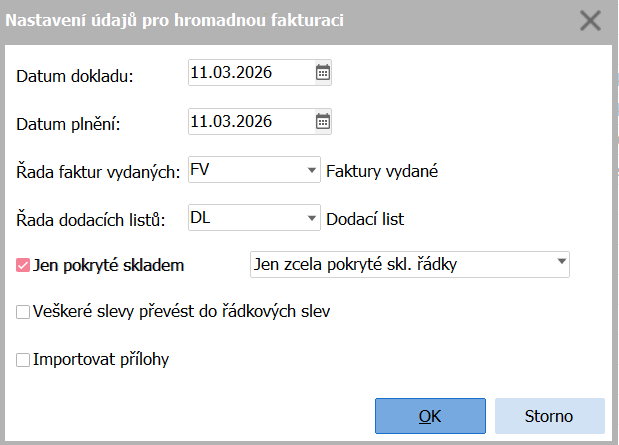This screenshot has width=619, height=445.
Task: Check the Importovat přílohy option
Action: (x=24, y=359)
